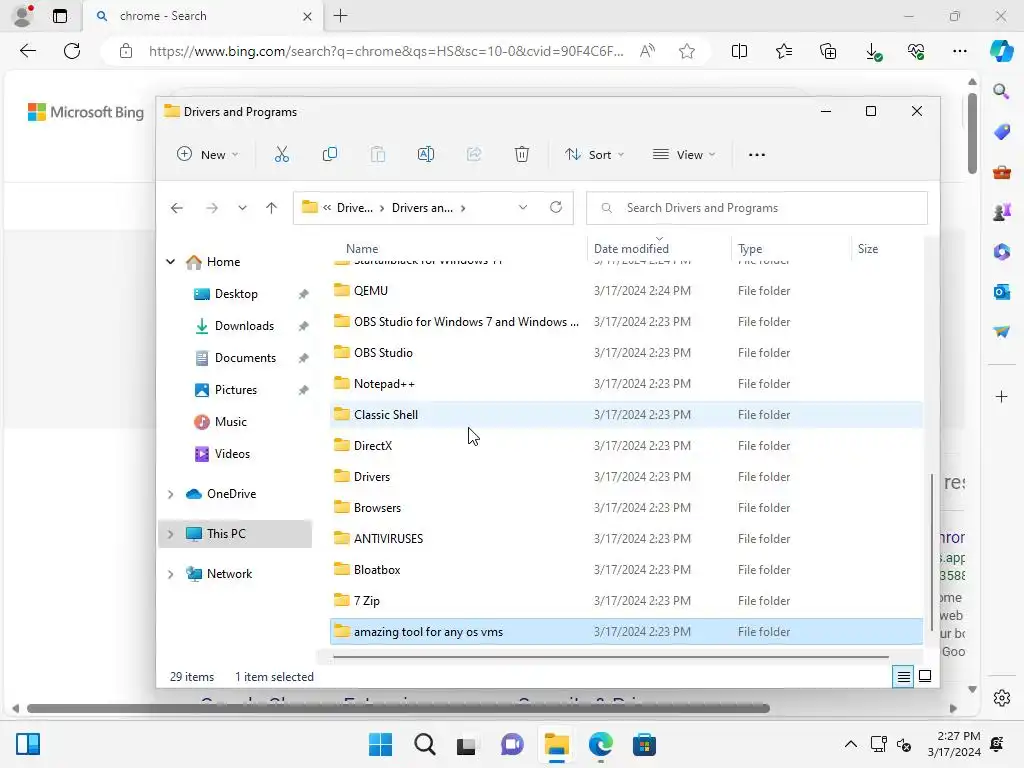Image resolution: width=1024 pixels, height=768 pixels.
Task: Collapse the Home tree node
Action: [x=170, y=262]
